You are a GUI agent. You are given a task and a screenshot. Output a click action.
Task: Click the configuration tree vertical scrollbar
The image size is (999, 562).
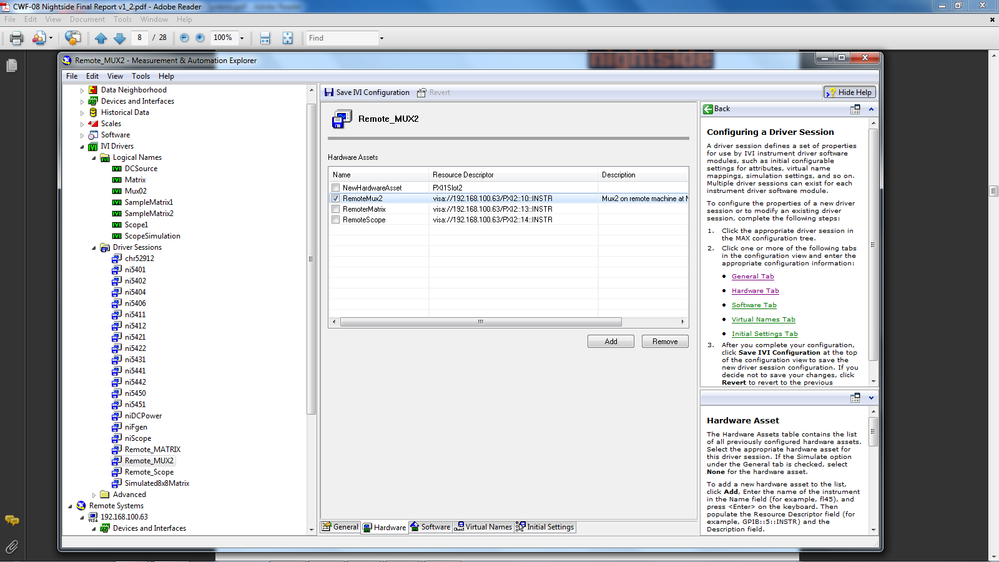[x=311, y=259]
